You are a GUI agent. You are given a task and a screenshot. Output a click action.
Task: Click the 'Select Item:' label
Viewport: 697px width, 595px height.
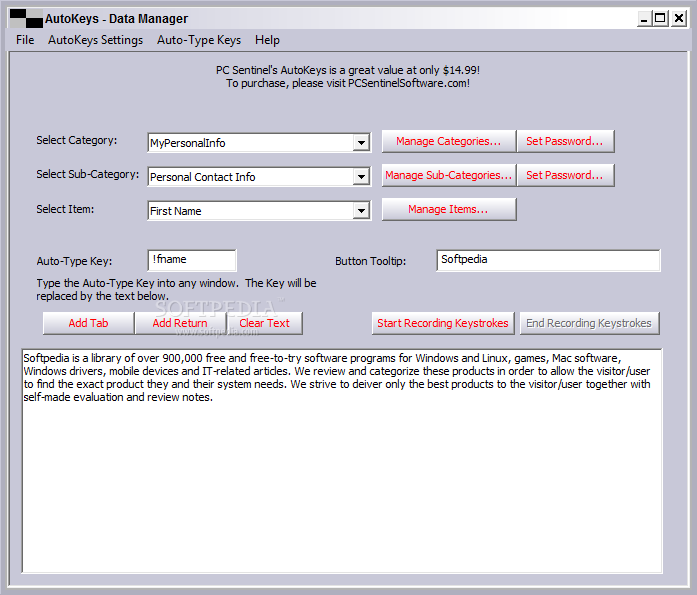pos(65,209)
